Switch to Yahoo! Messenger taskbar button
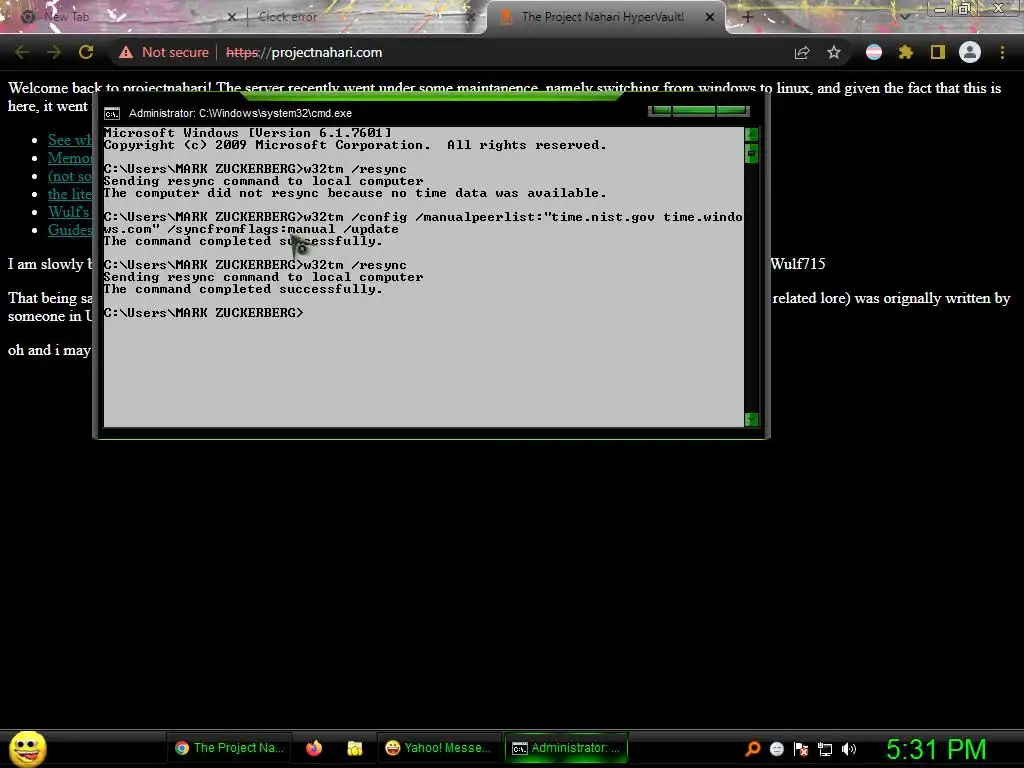This screenshot has height=768, width=1024. 439,748
